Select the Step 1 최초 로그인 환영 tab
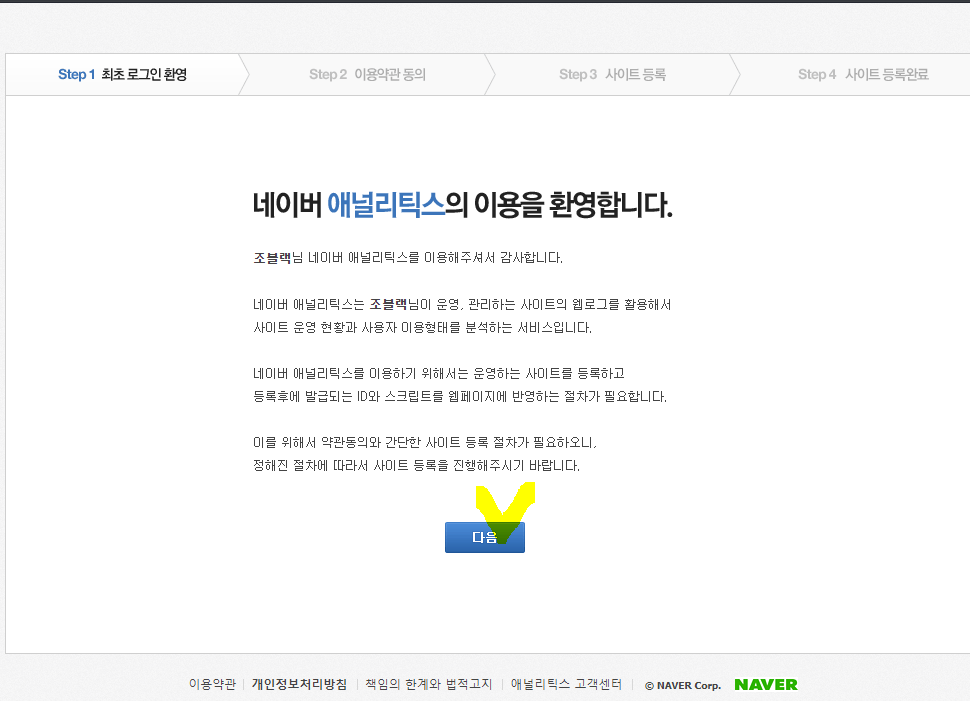This screenshot has height=701, width=970. tap(122, 74)
